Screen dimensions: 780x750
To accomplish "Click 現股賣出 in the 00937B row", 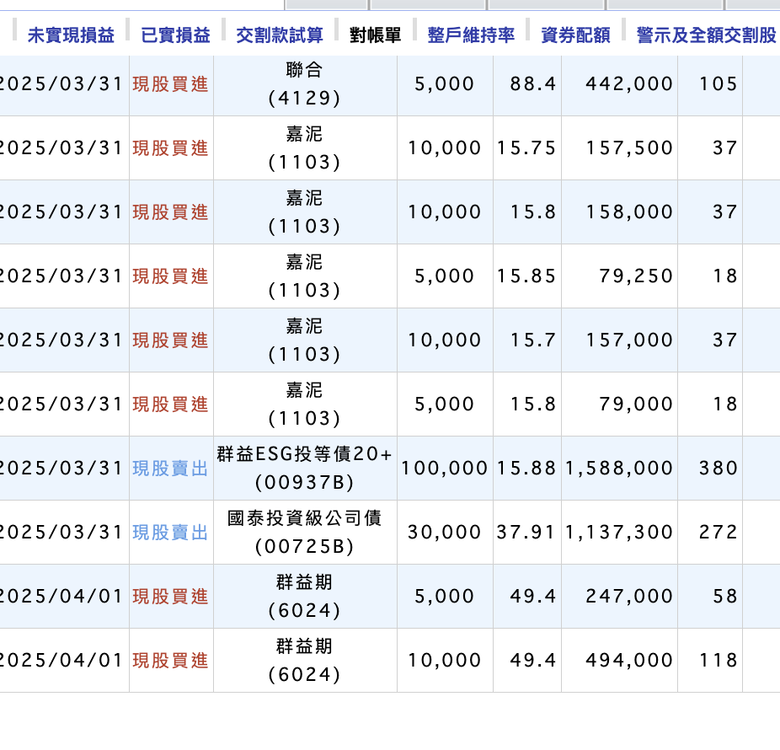I will pyautogui.click(x=170, y=469).
